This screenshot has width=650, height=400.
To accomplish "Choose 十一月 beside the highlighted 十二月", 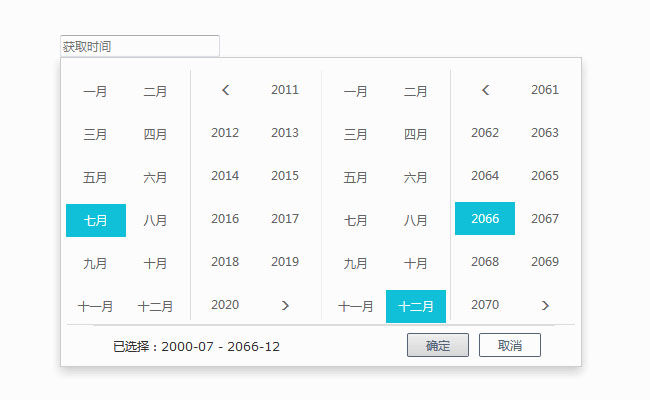I will 356,306.
